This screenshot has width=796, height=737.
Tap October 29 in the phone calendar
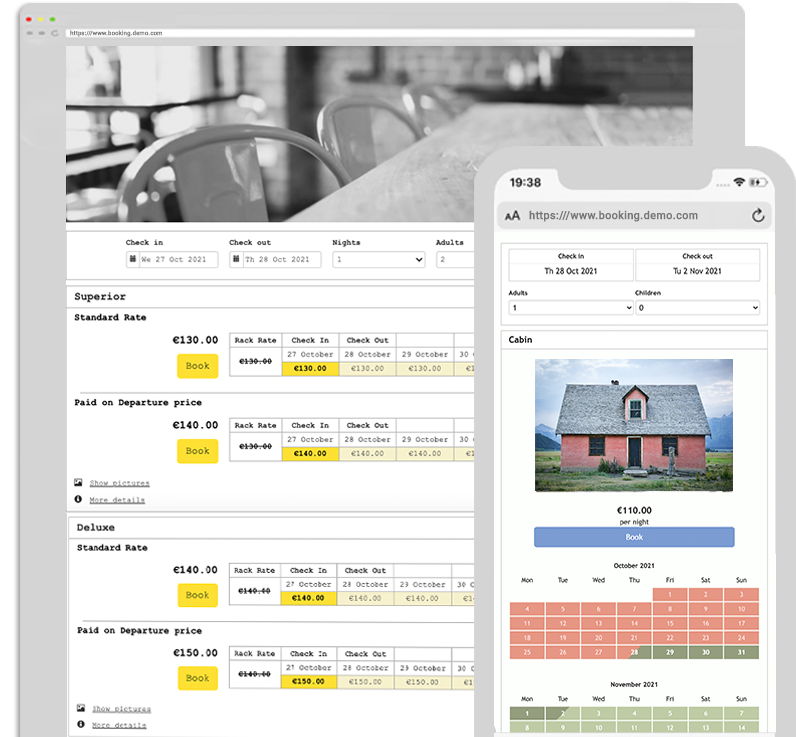670,652
